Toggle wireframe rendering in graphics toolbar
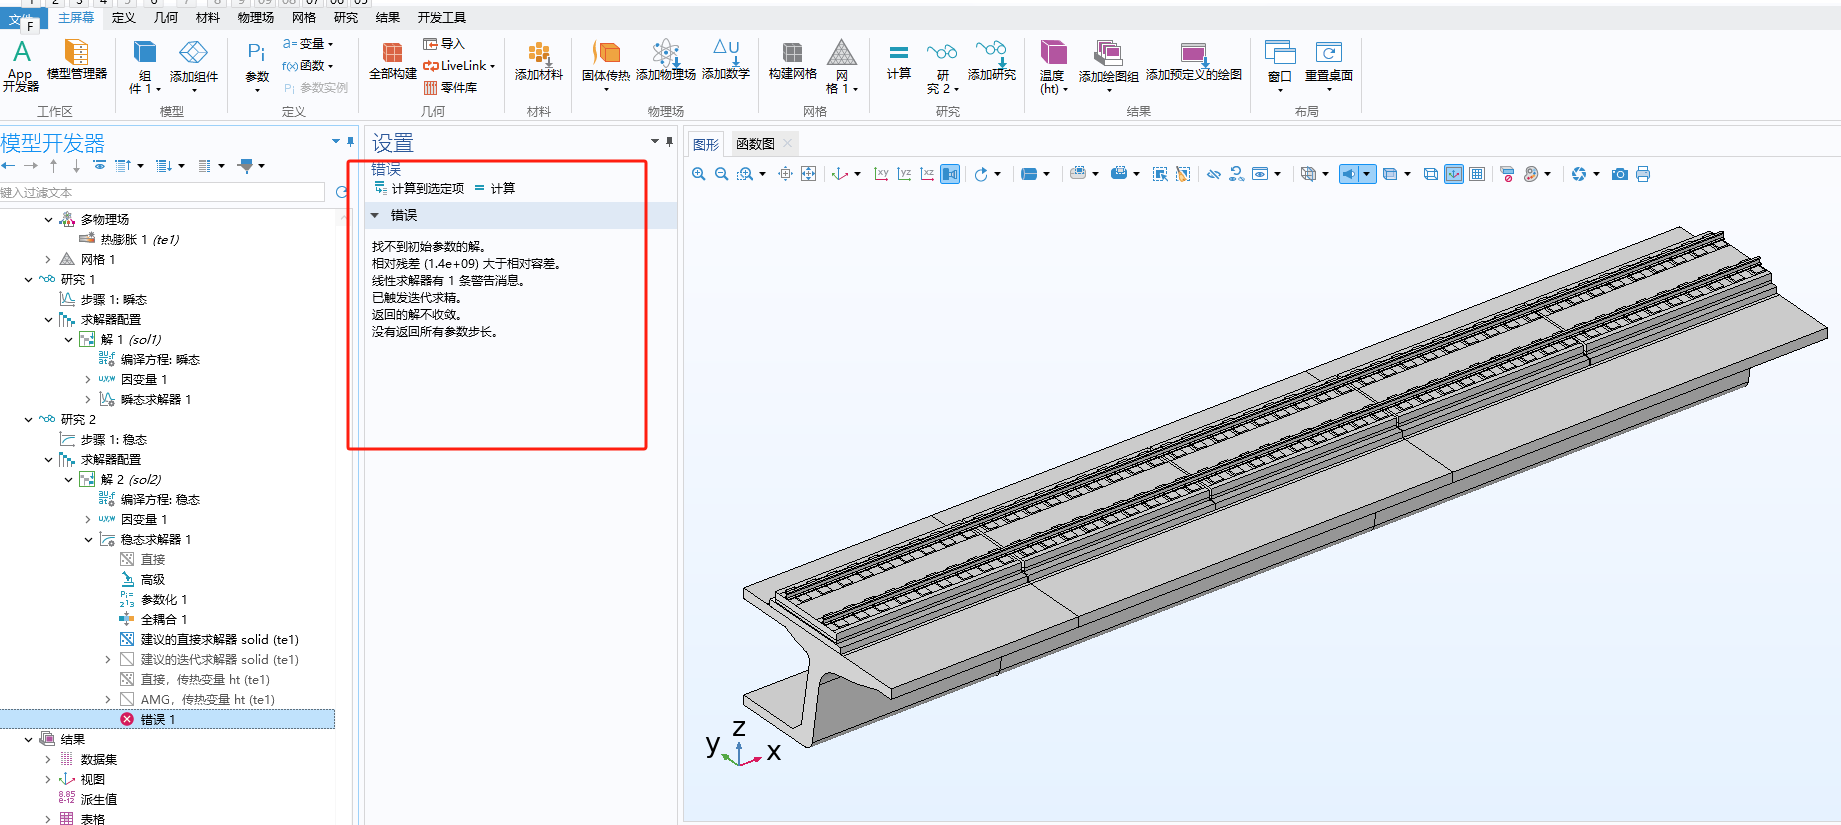 coord(1431,174)
